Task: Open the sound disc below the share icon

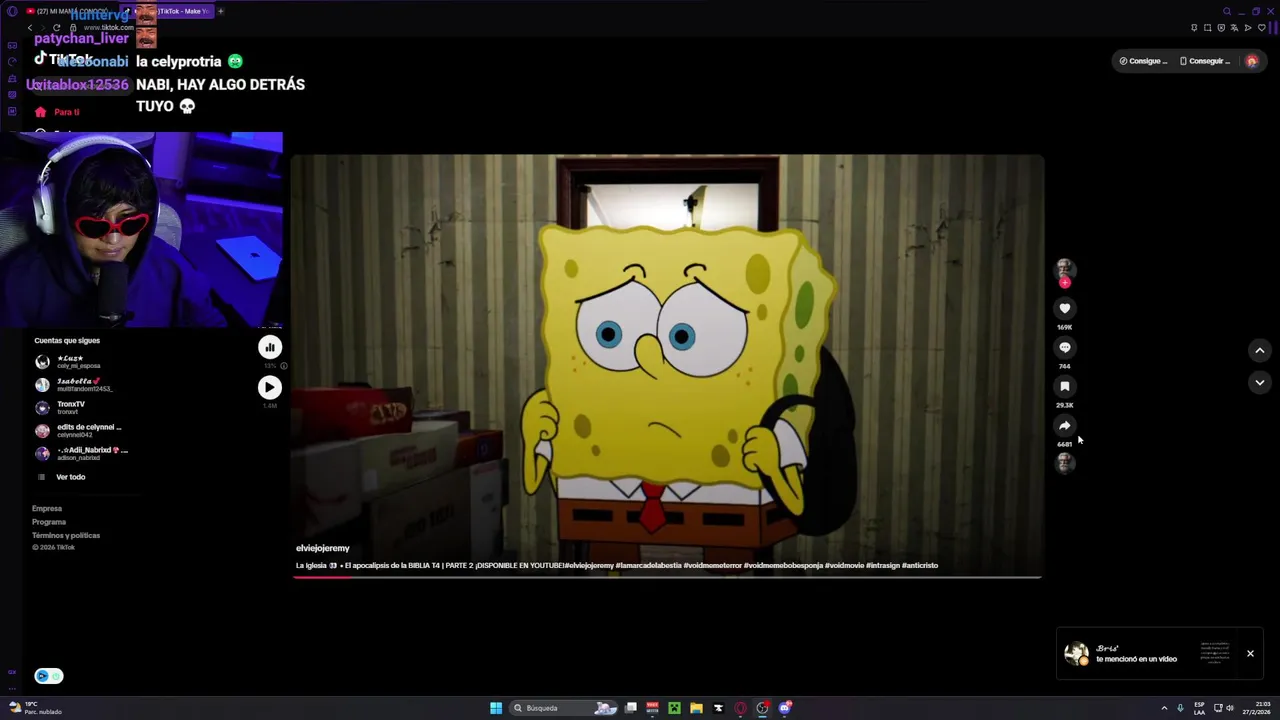Action: (1065, 462)
